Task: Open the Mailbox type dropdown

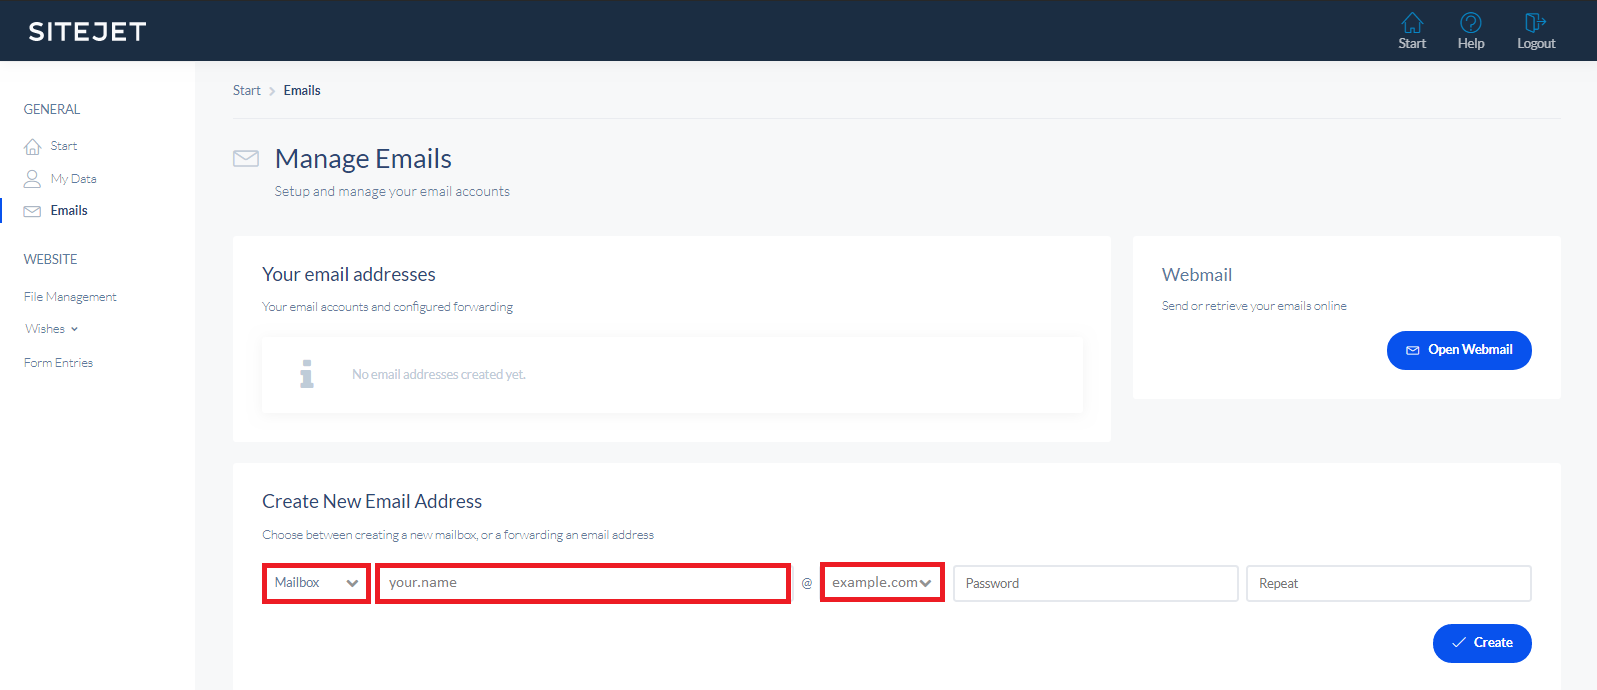Action: coord(316,583)
